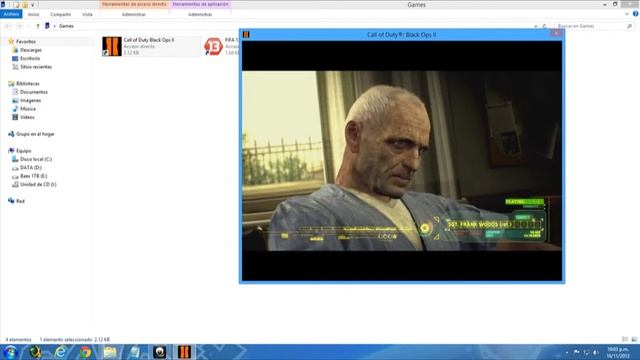Open Administrar tab under Herramientas de aplicación
This screenshot has height=360, width=640.
pyautogui.click(x=200, y=14)
